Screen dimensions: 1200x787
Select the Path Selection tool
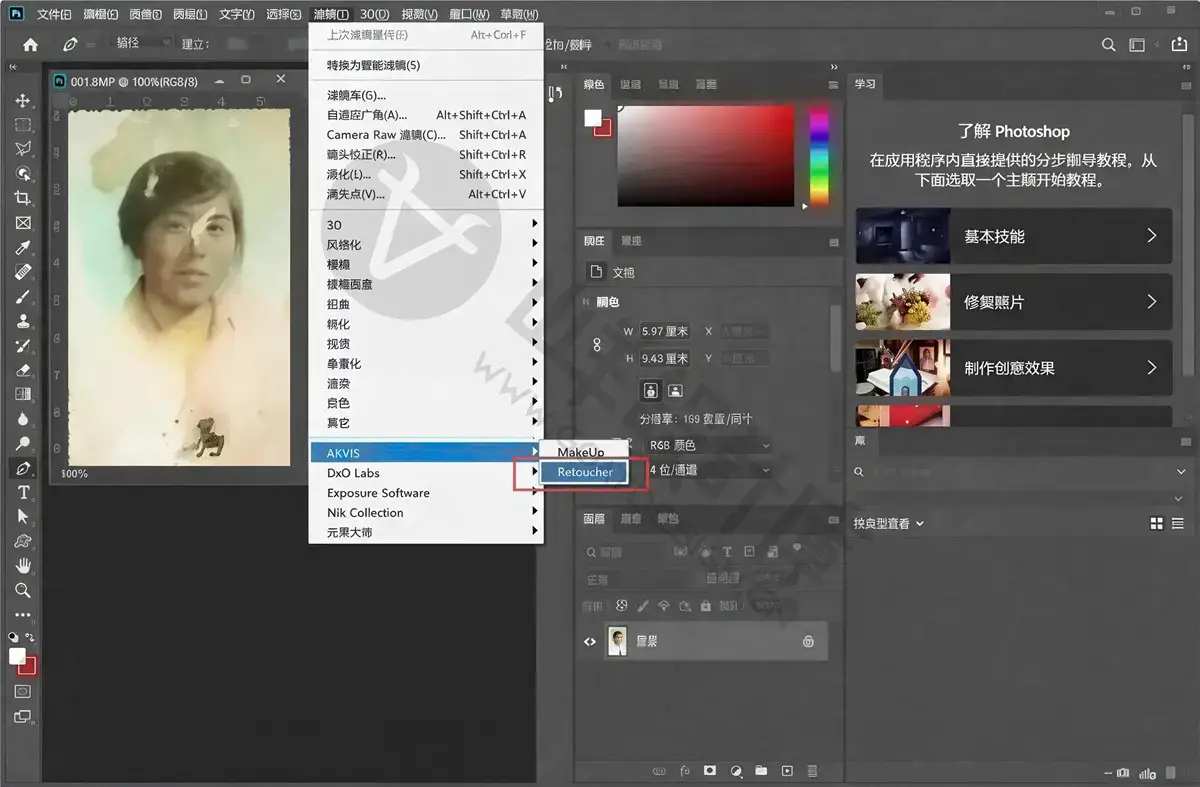(23, 516)
